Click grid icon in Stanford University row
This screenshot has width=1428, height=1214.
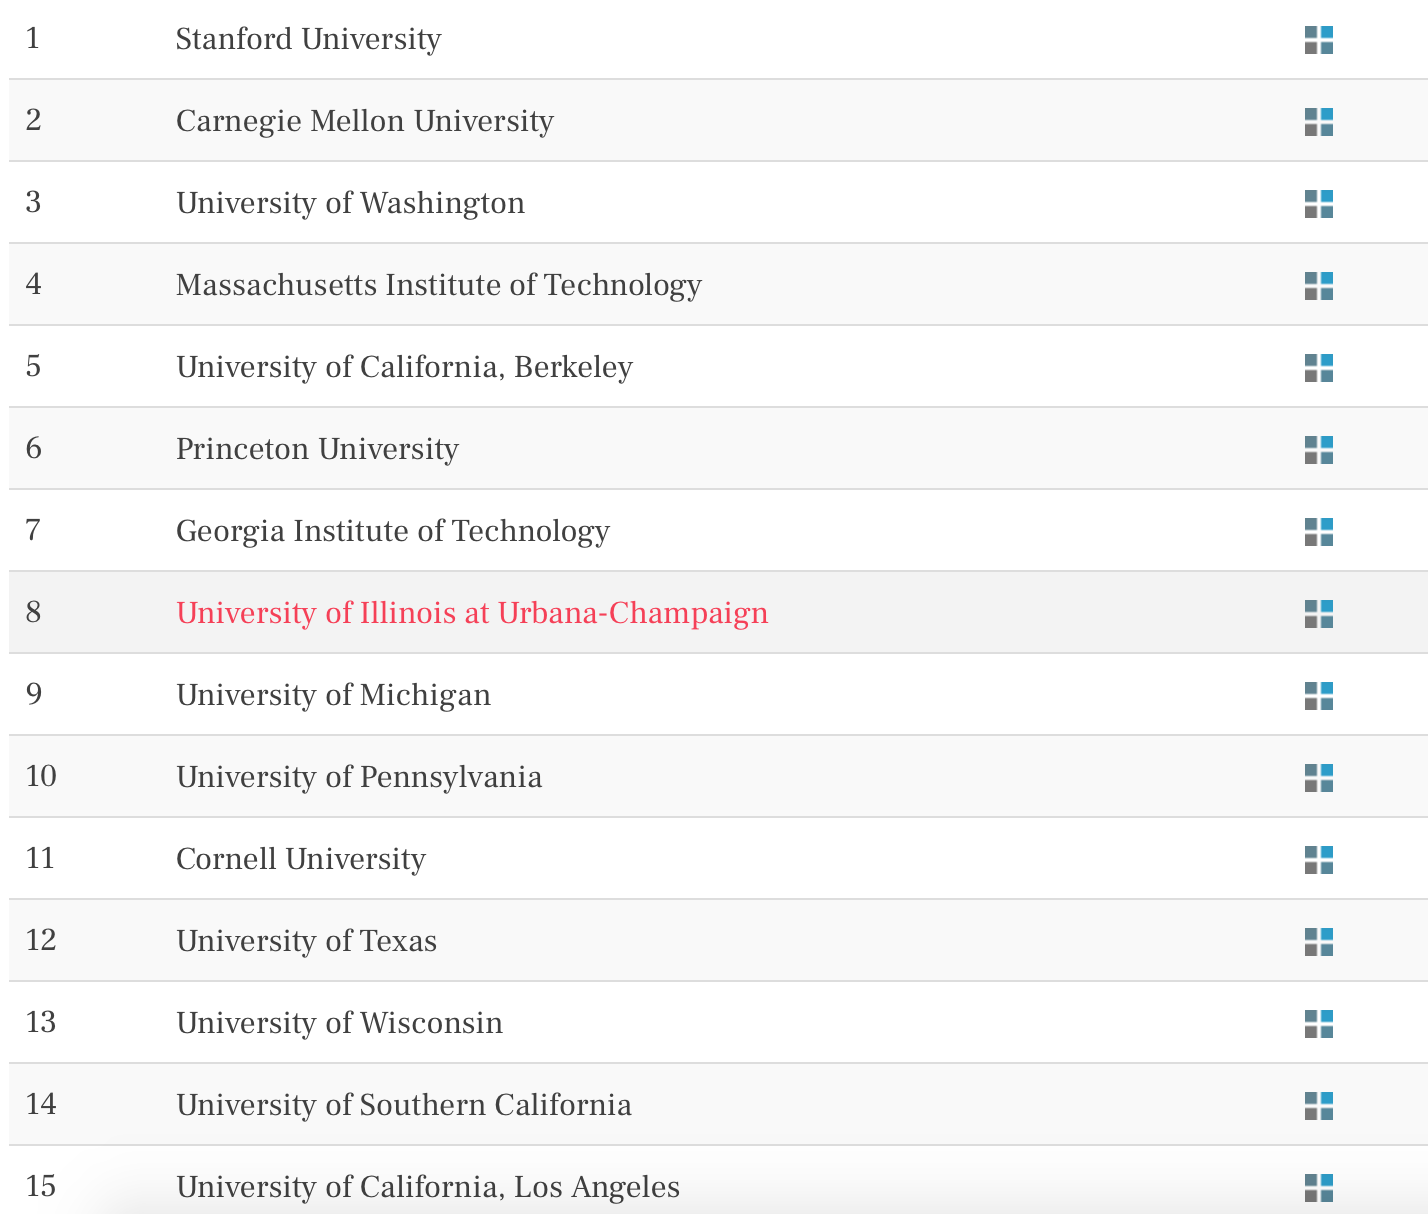[1319, 40]
